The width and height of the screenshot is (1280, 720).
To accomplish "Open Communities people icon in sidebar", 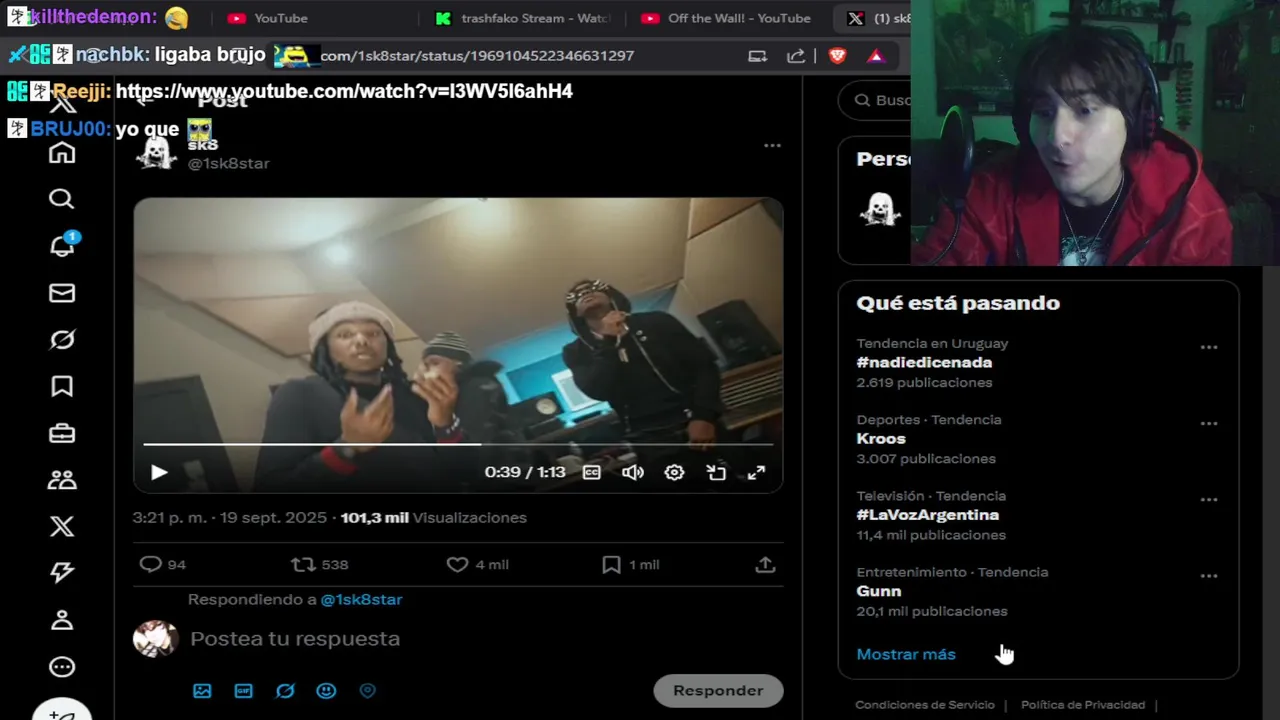I will tap(62, 480).
